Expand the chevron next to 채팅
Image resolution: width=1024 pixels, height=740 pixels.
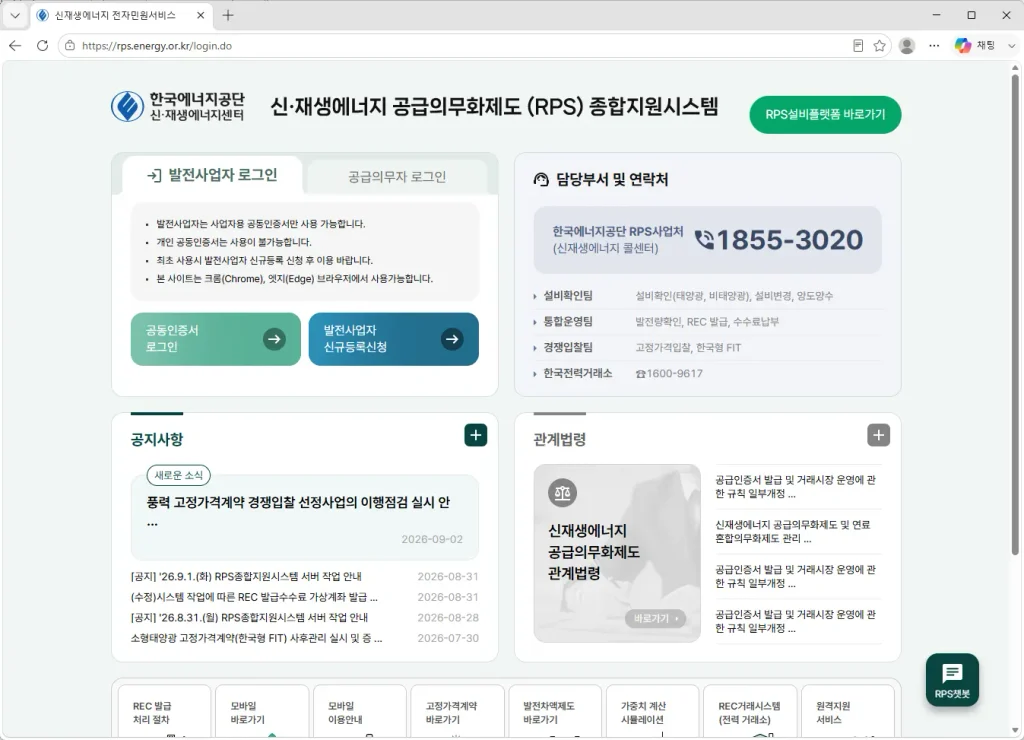pyautogui.click(x=1011, y=46)
